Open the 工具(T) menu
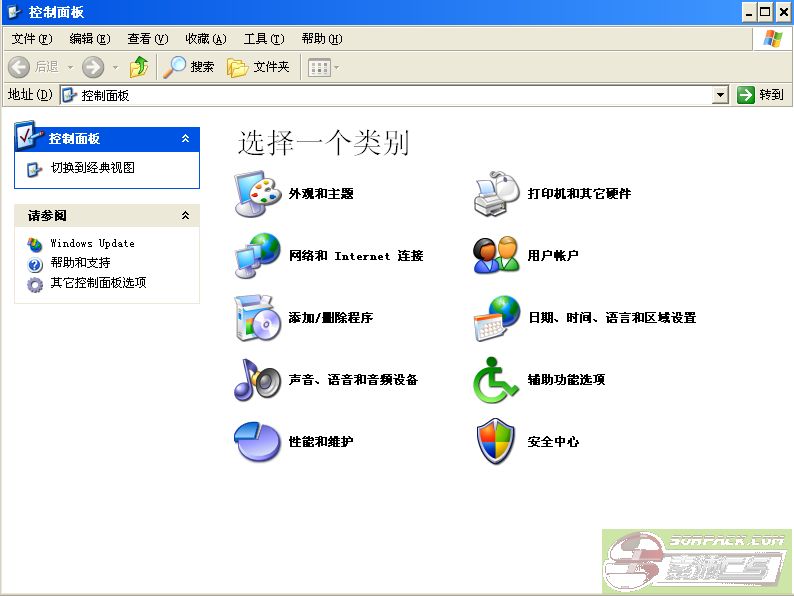794x596 pixels. [264, 39]
